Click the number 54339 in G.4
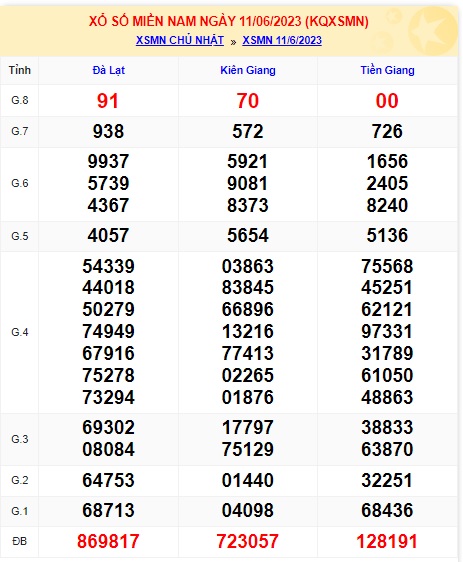 pyautogui.click(x=108, y=266)
